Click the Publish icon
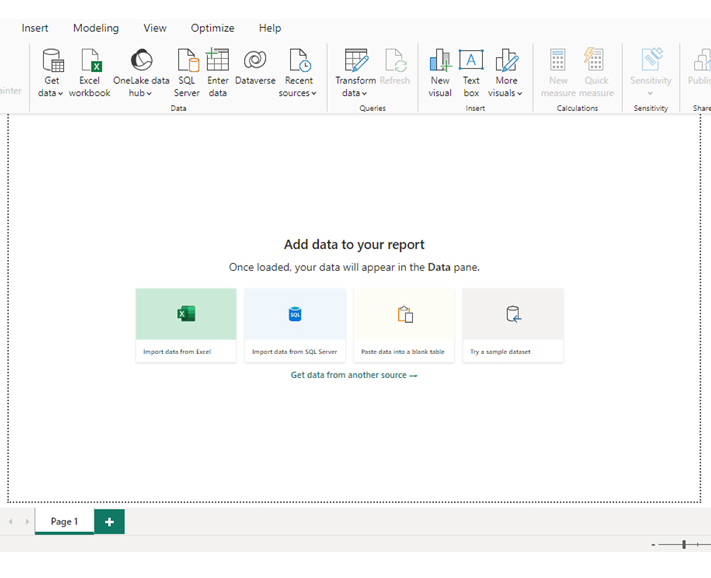This screenshot has height=578, width=711. point(702,60)
